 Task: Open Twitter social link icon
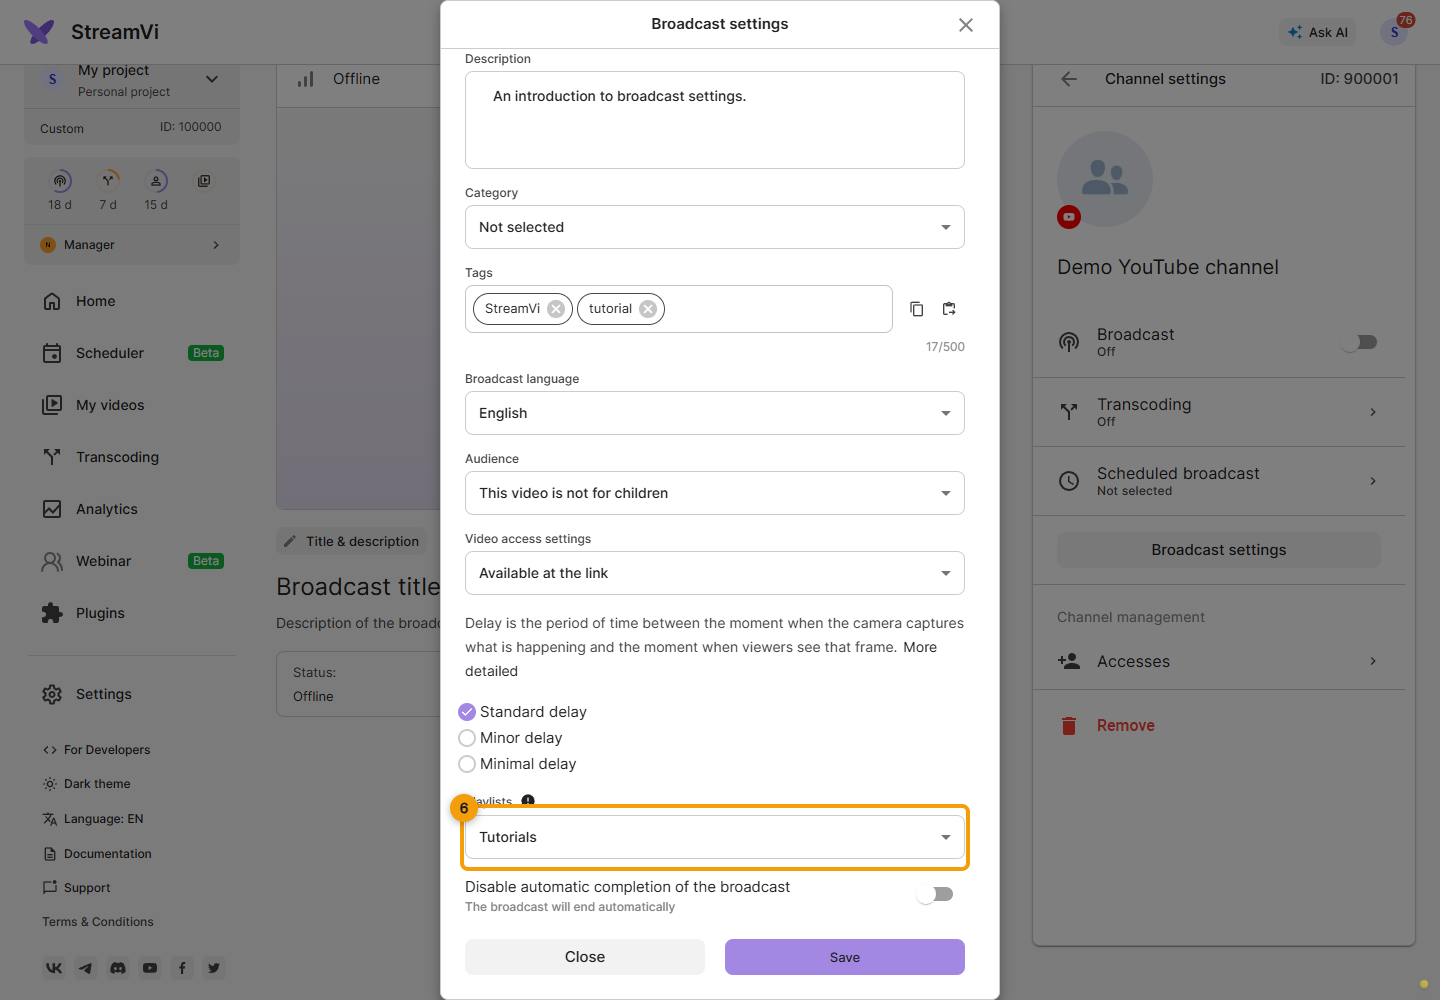coord(214,968)
